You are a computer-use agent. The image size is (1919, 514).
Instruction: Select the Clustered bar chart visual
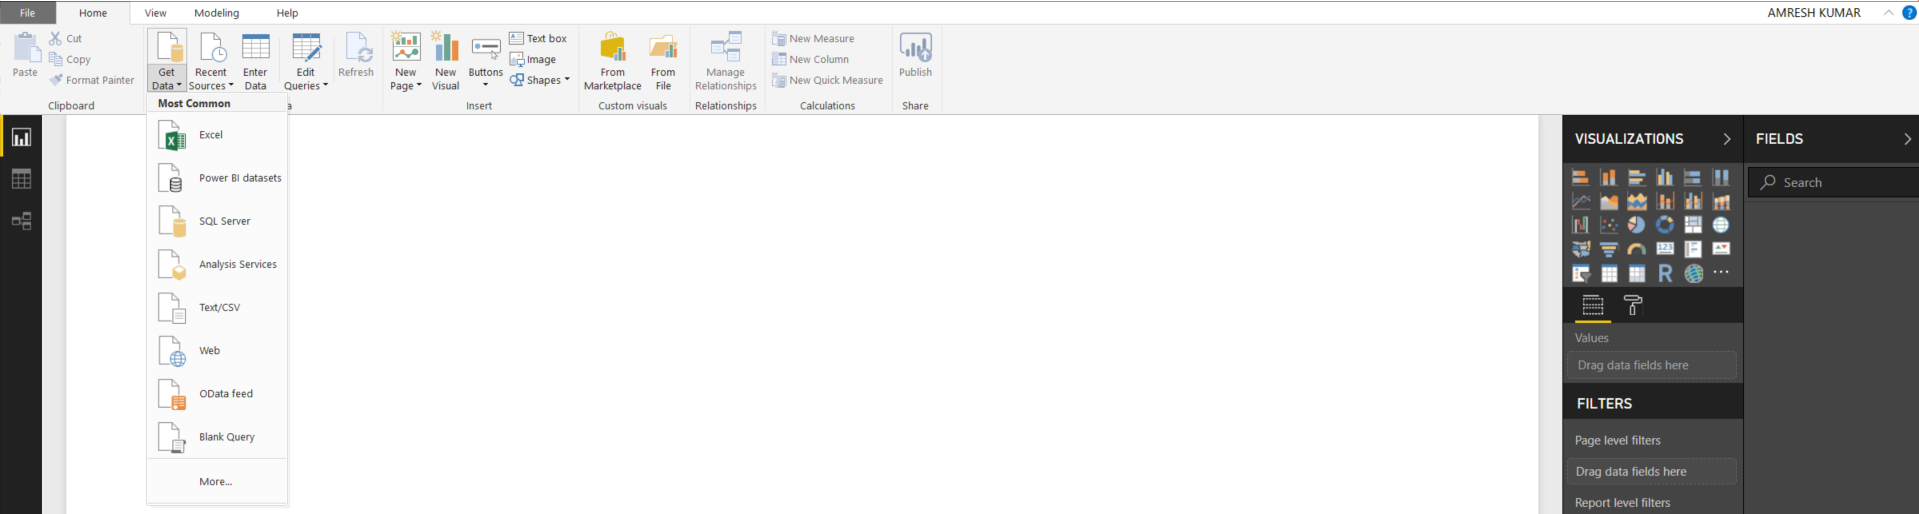1637,177
